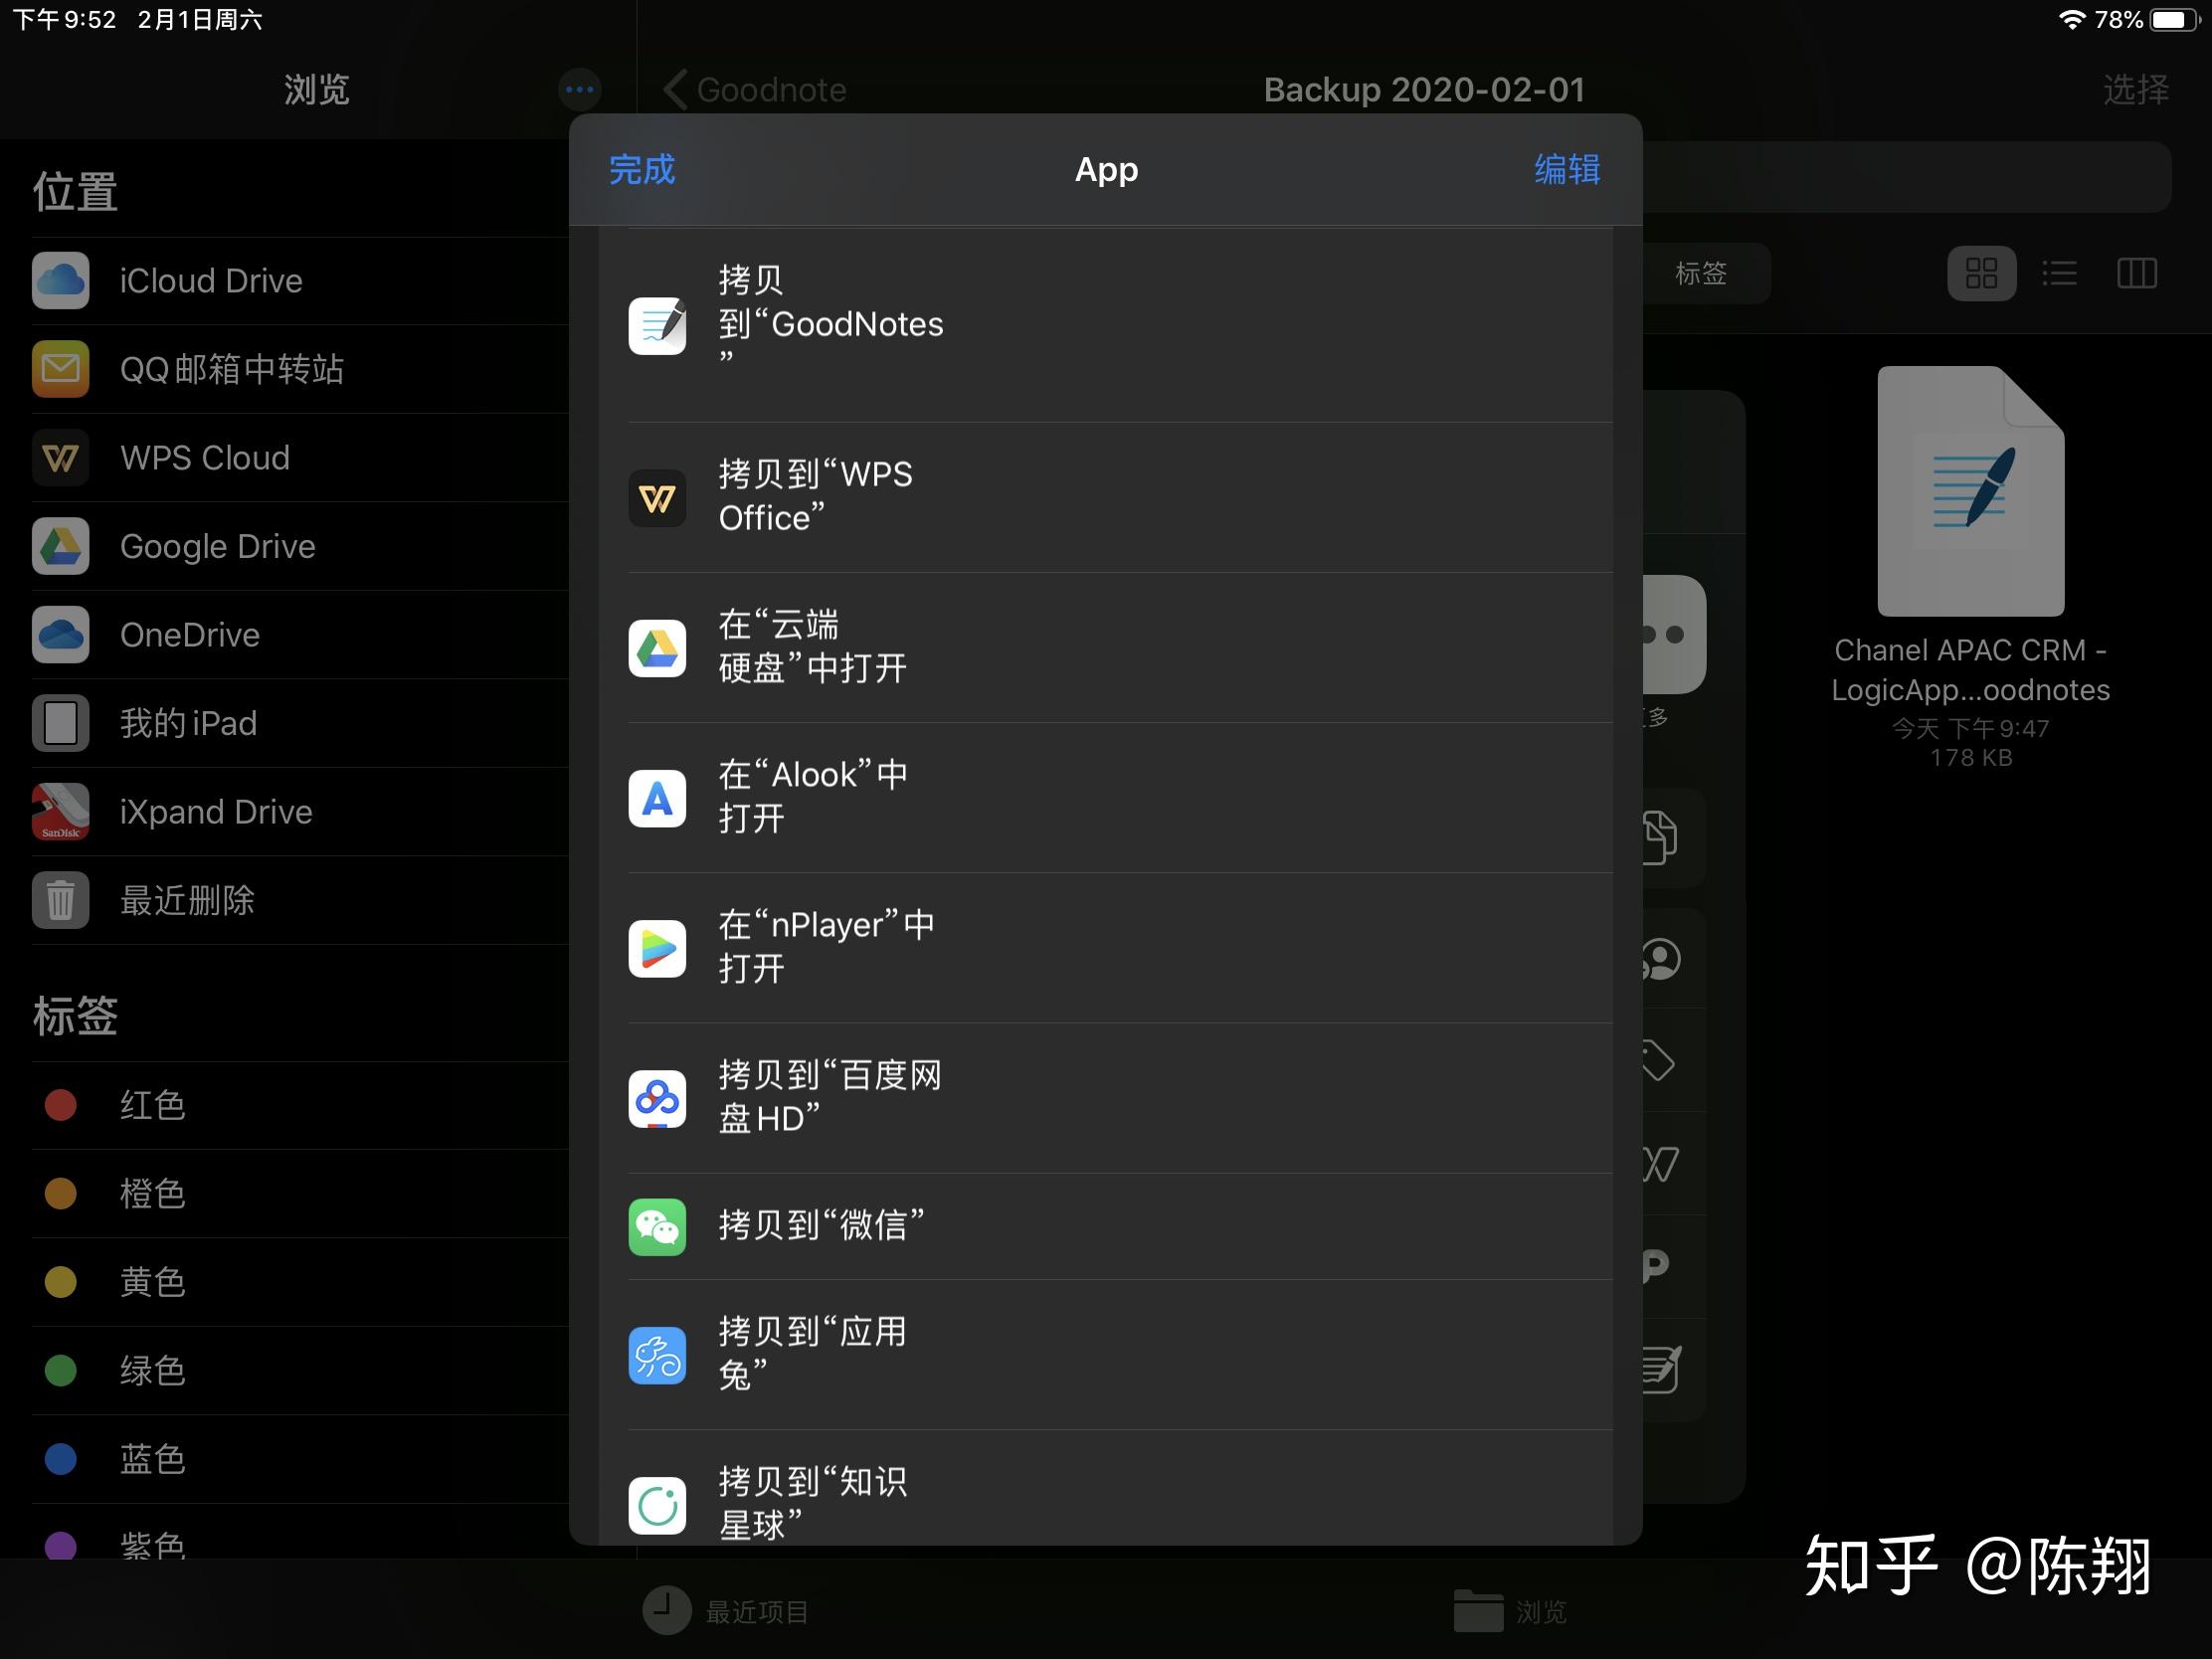Tap the nPlayer app icon
Viewport: 2212px width, 1659px height.
(657, 948)
